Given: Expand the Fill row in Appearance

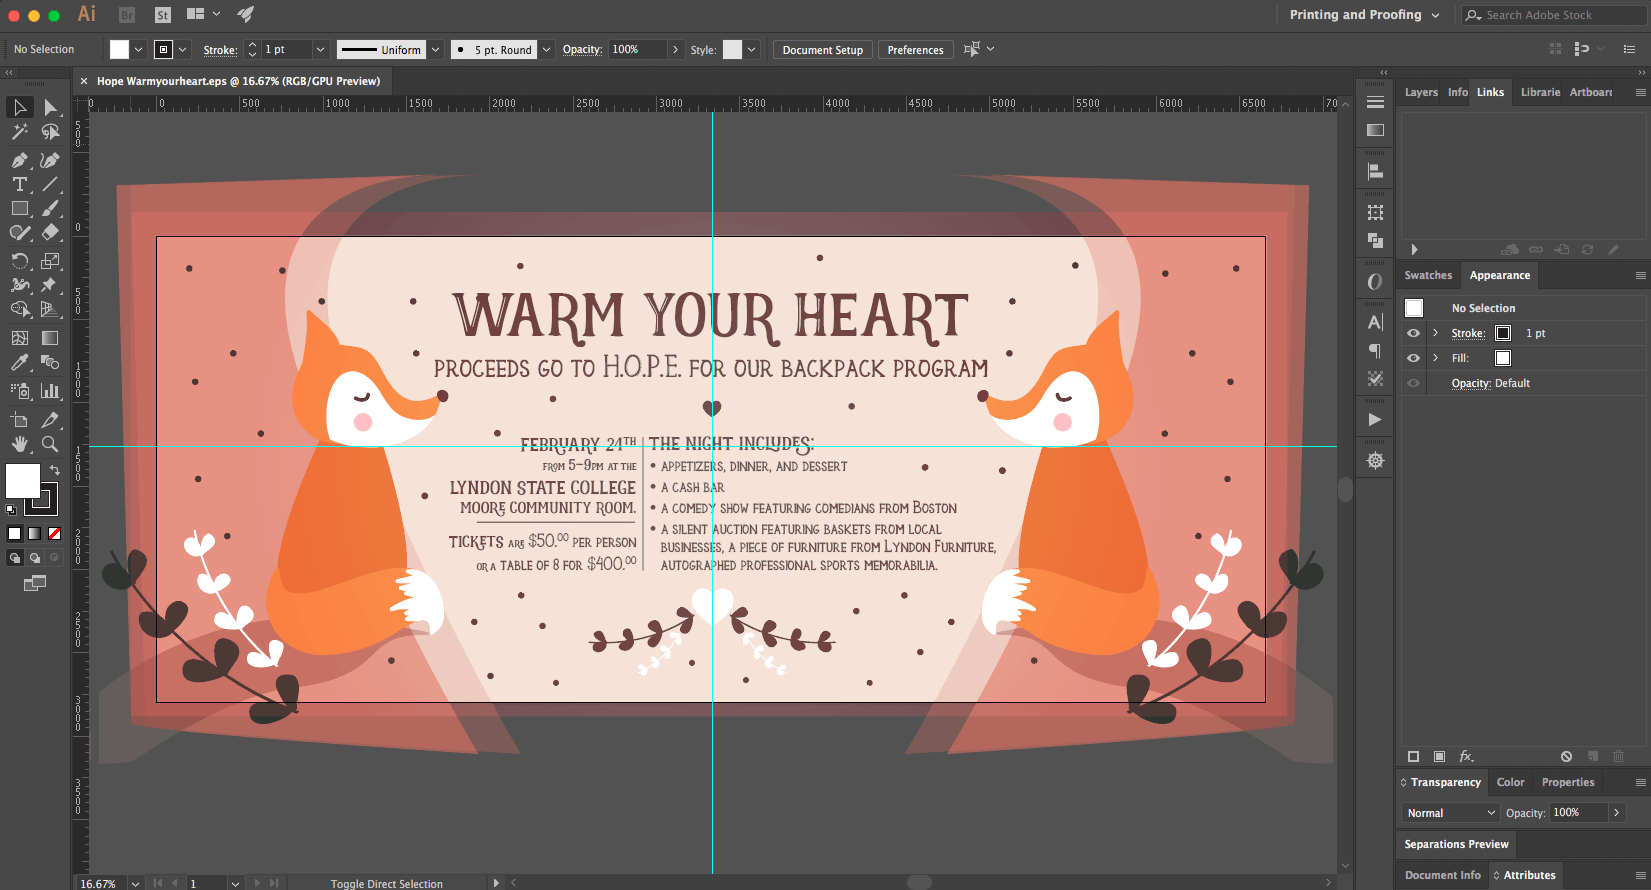Looking at the screenshot, I should coord(1436,358).
